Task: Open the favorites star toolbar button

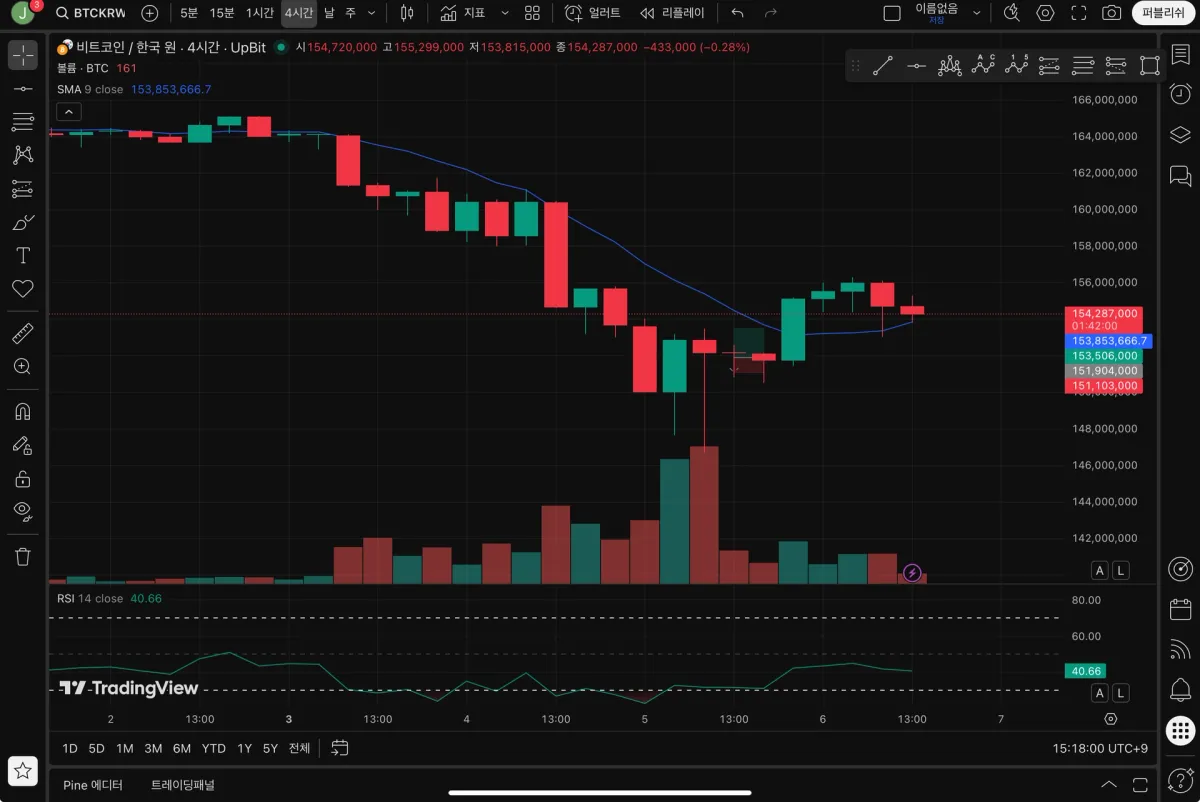Action: click(23, 771)
